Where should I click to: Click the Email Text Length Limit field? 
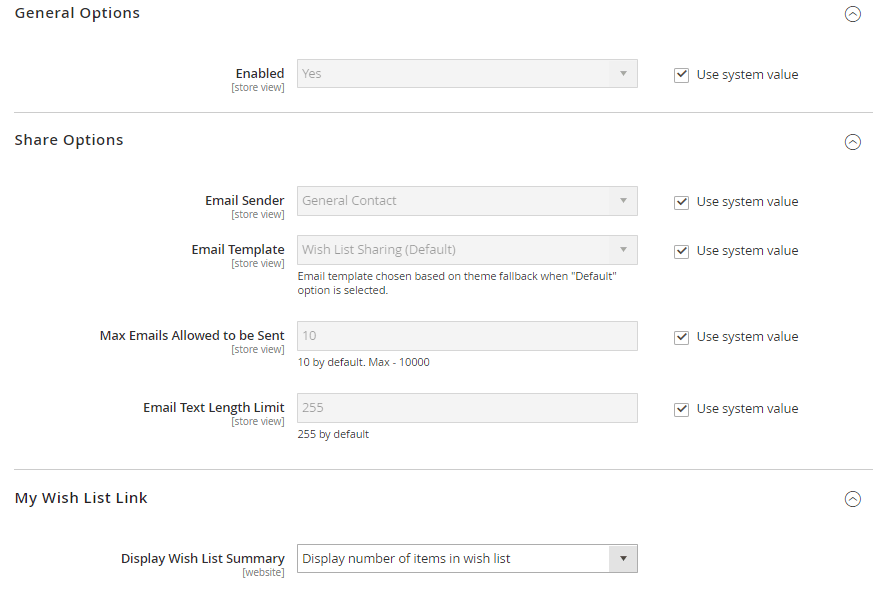(x=467, y=408)
